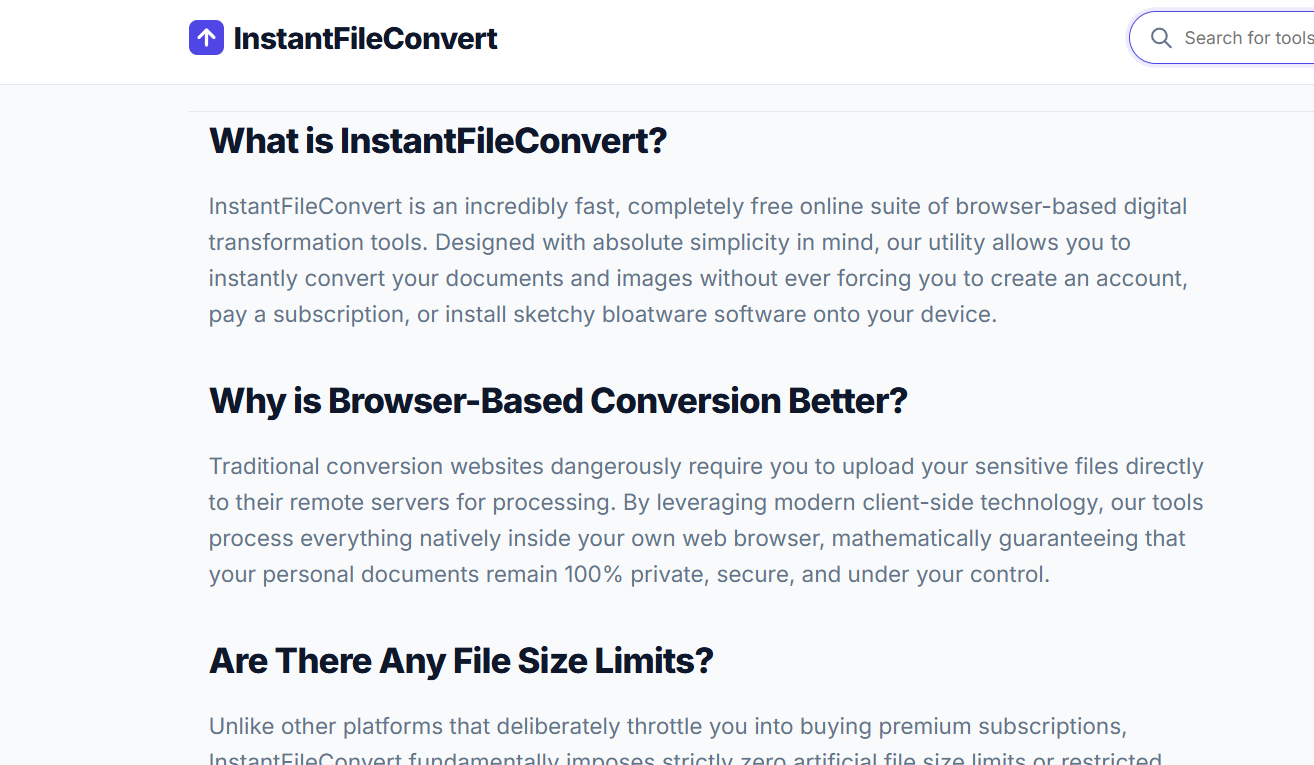
Task: Select the Are There Any File Size Limits heading
Action: pyautogui.click(x=460, y=660)
